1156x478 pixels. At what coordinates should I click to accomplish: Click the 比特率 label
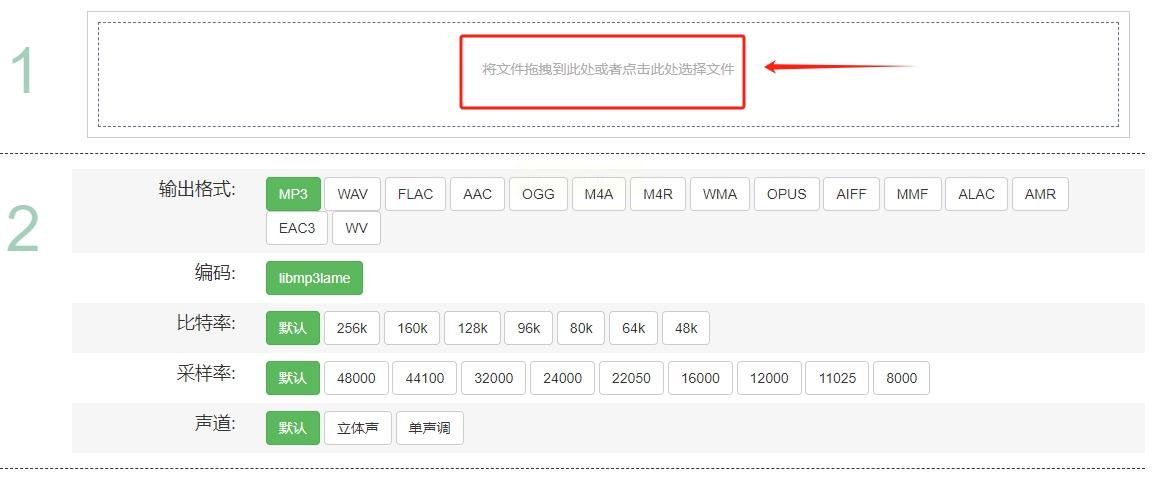(206, 323)
